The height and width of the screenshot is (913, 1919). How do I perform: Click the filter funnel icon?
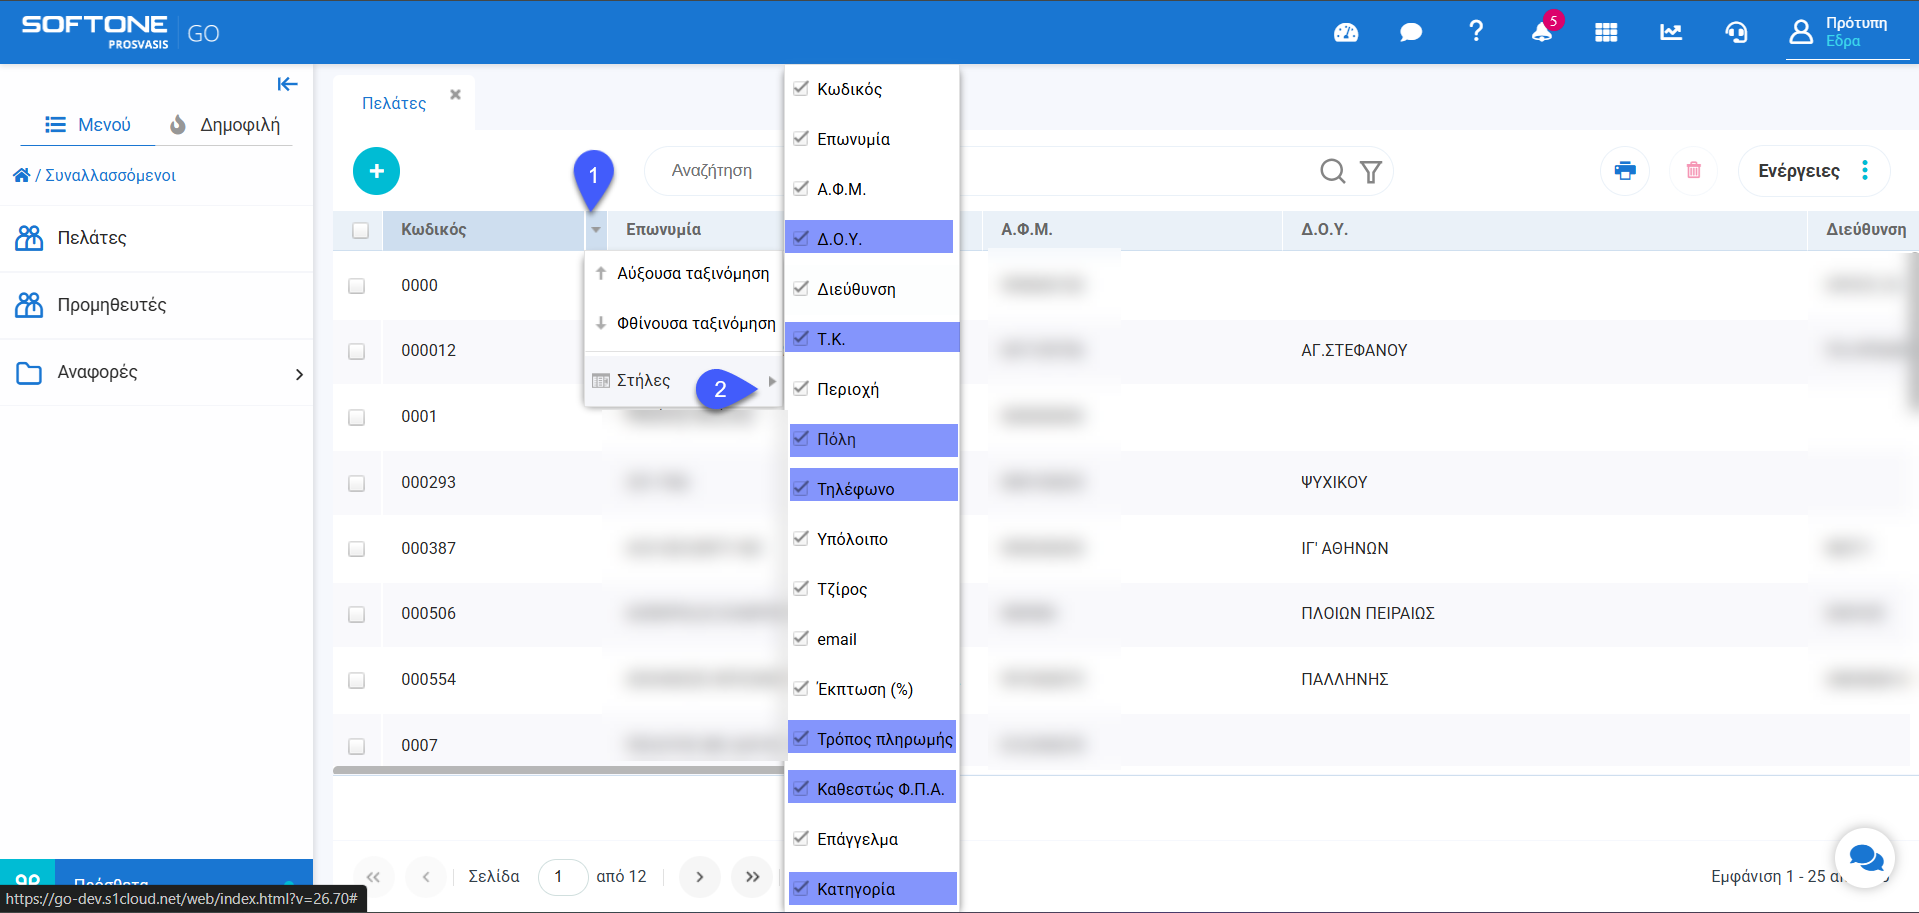1371,172
